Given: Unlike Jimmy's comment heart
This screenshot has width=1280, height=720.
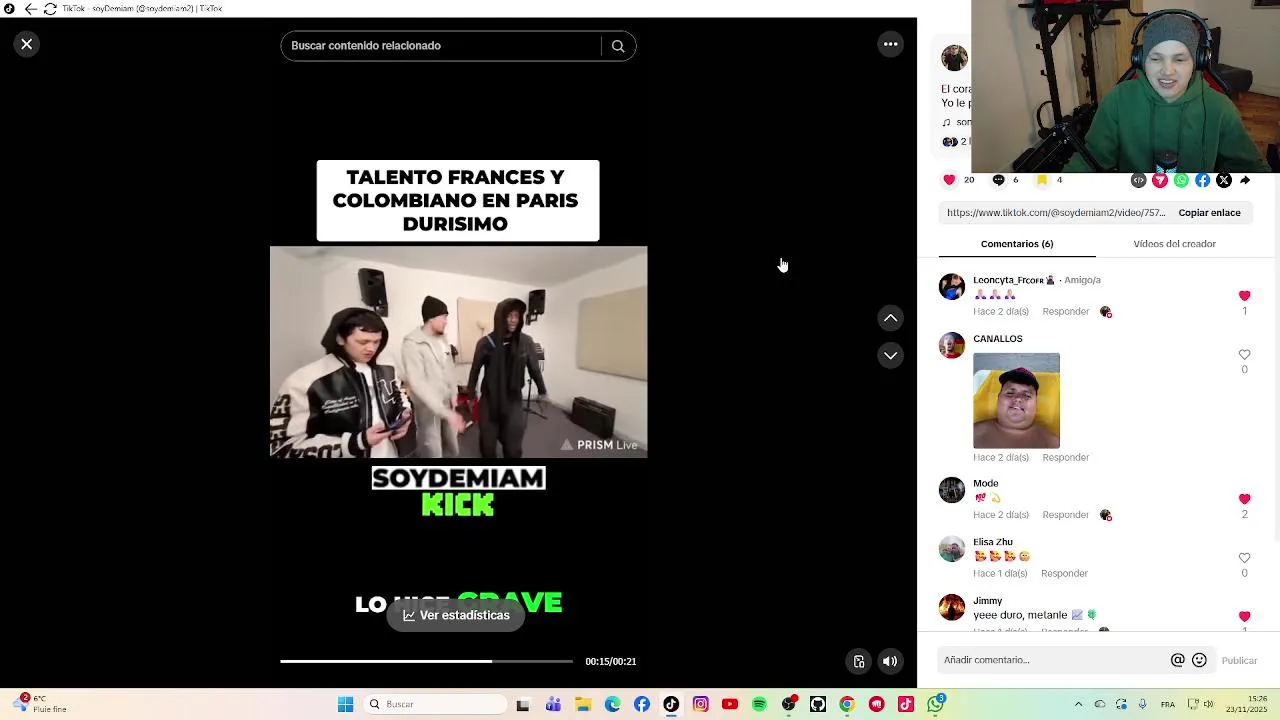Looking at the screenshot, I should (1244, 617).
